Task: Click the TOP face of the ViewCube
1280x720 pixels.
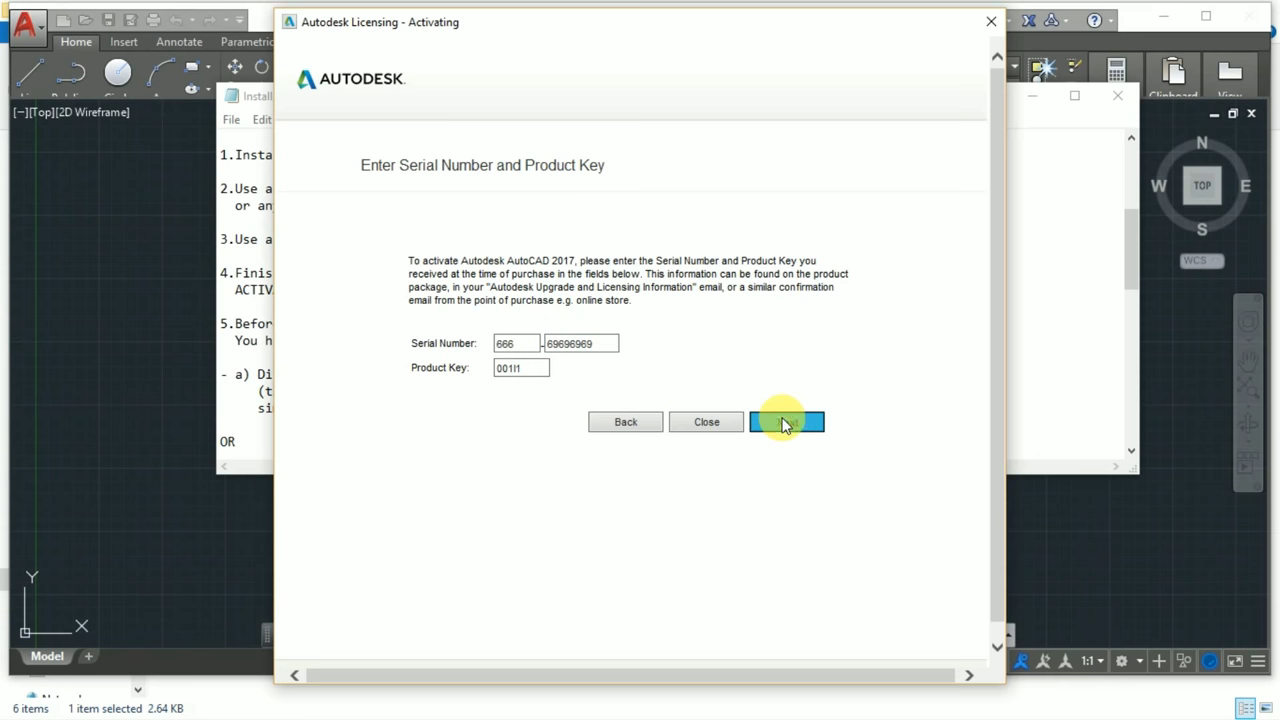Action: point(1202,186)
